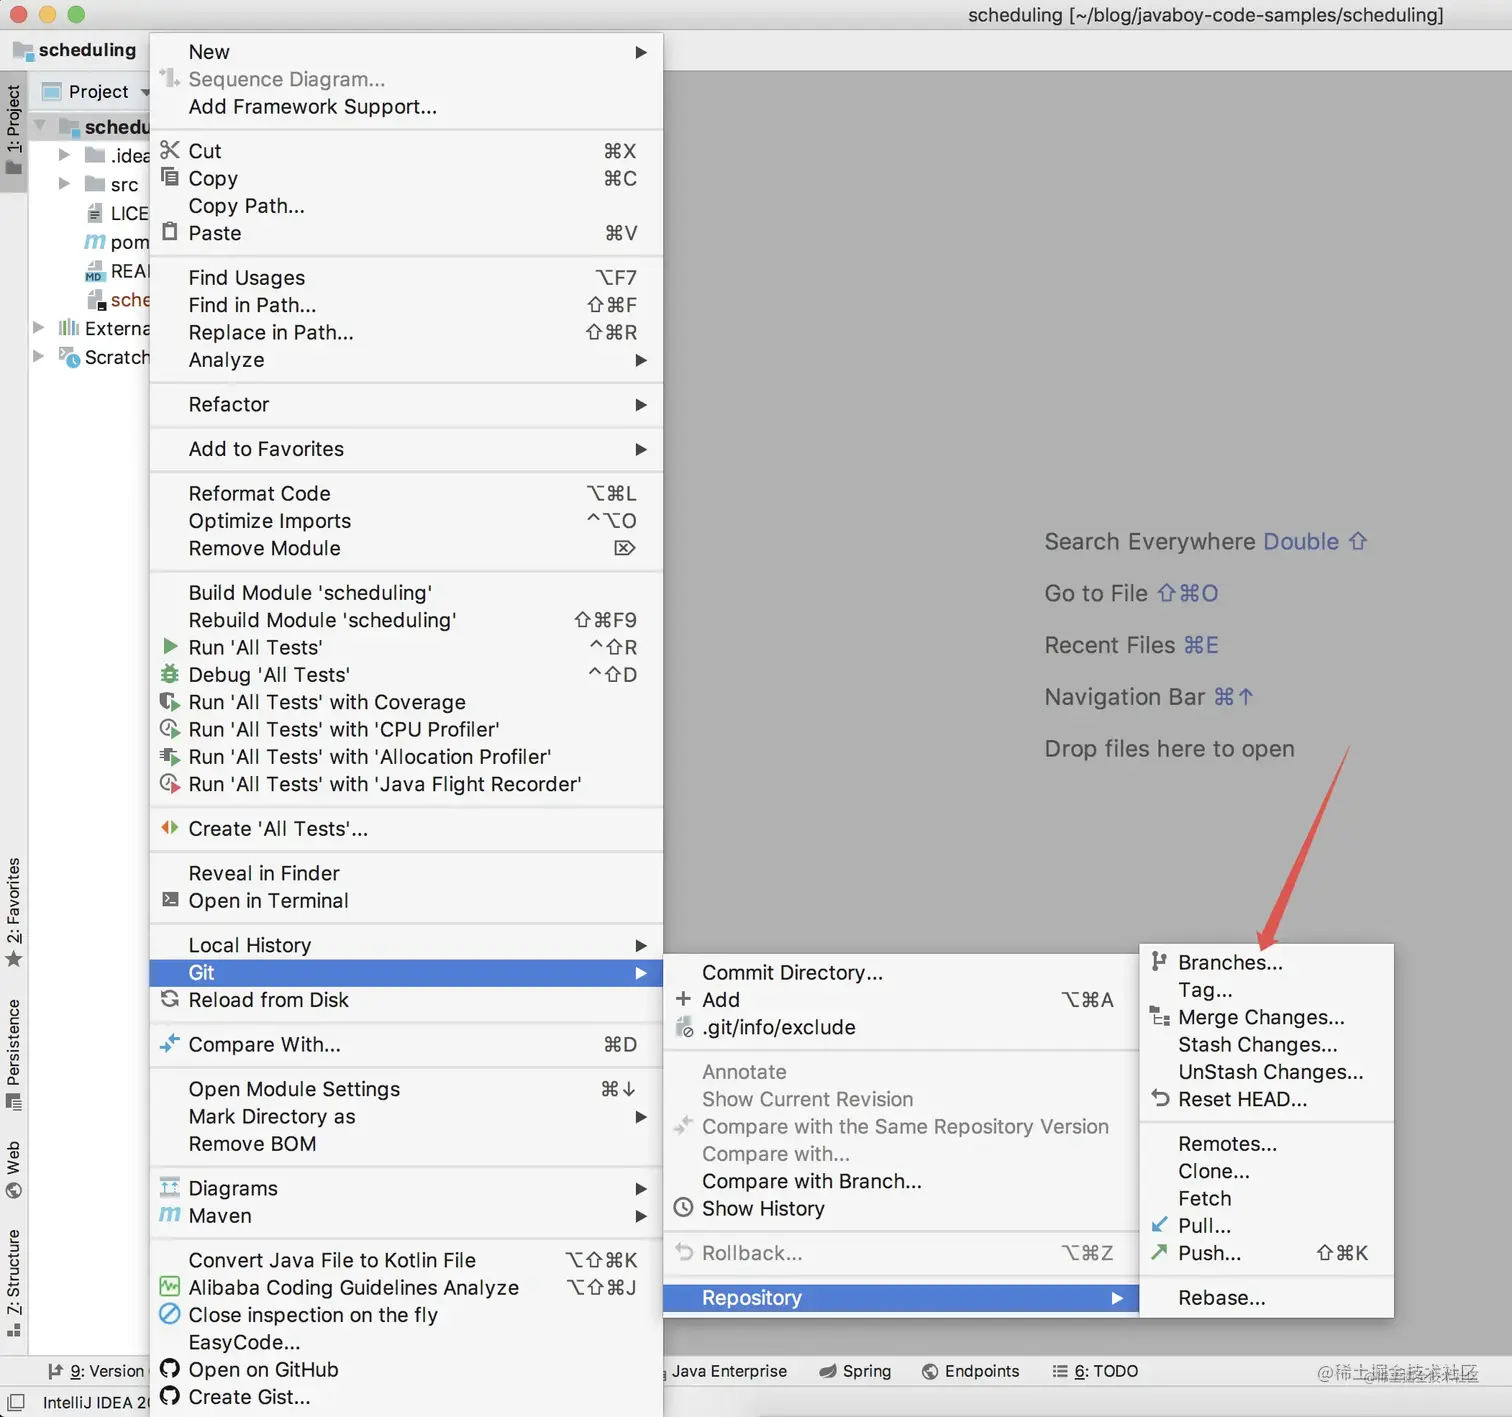Expand Scratches node in project tree
The image size is (1512, 1417).
38,356
